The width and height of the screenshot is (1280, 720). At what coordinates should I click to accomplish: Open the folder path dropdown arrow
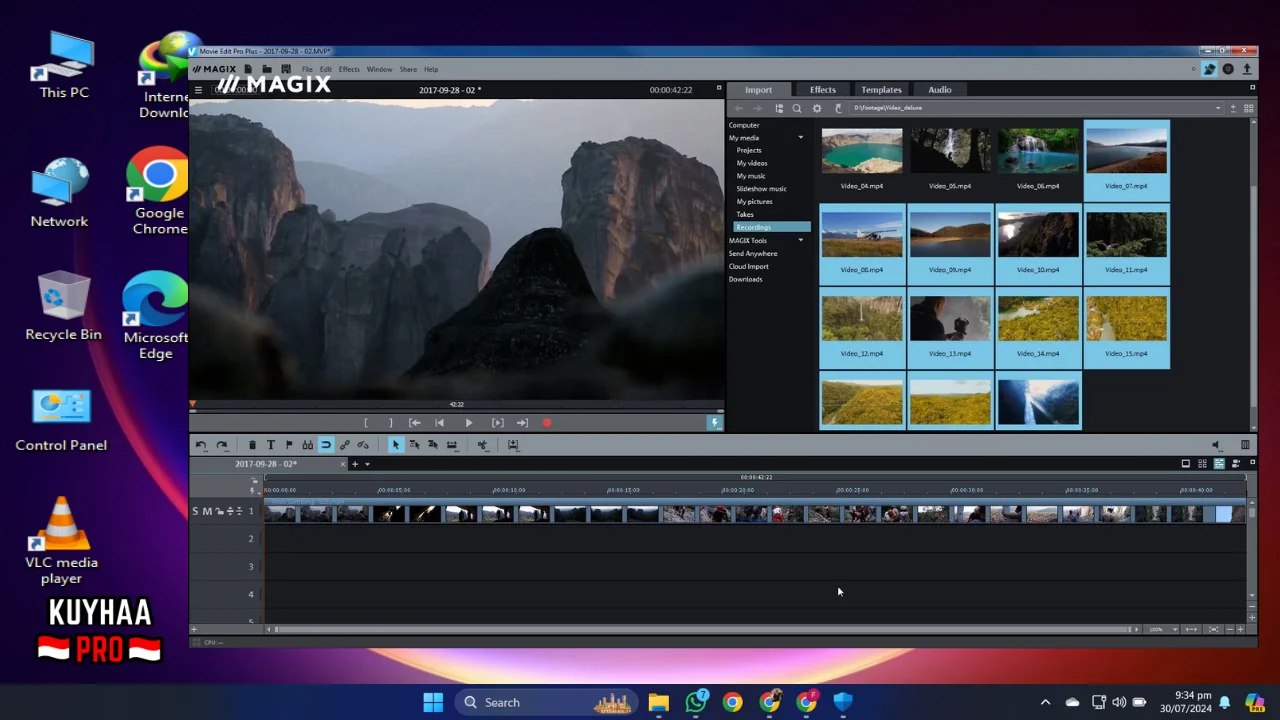1218,108
